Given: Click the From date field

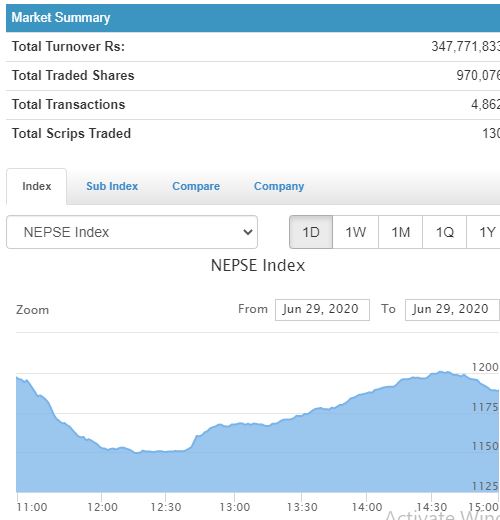Looking at the screenshot, I should (322, 310).
